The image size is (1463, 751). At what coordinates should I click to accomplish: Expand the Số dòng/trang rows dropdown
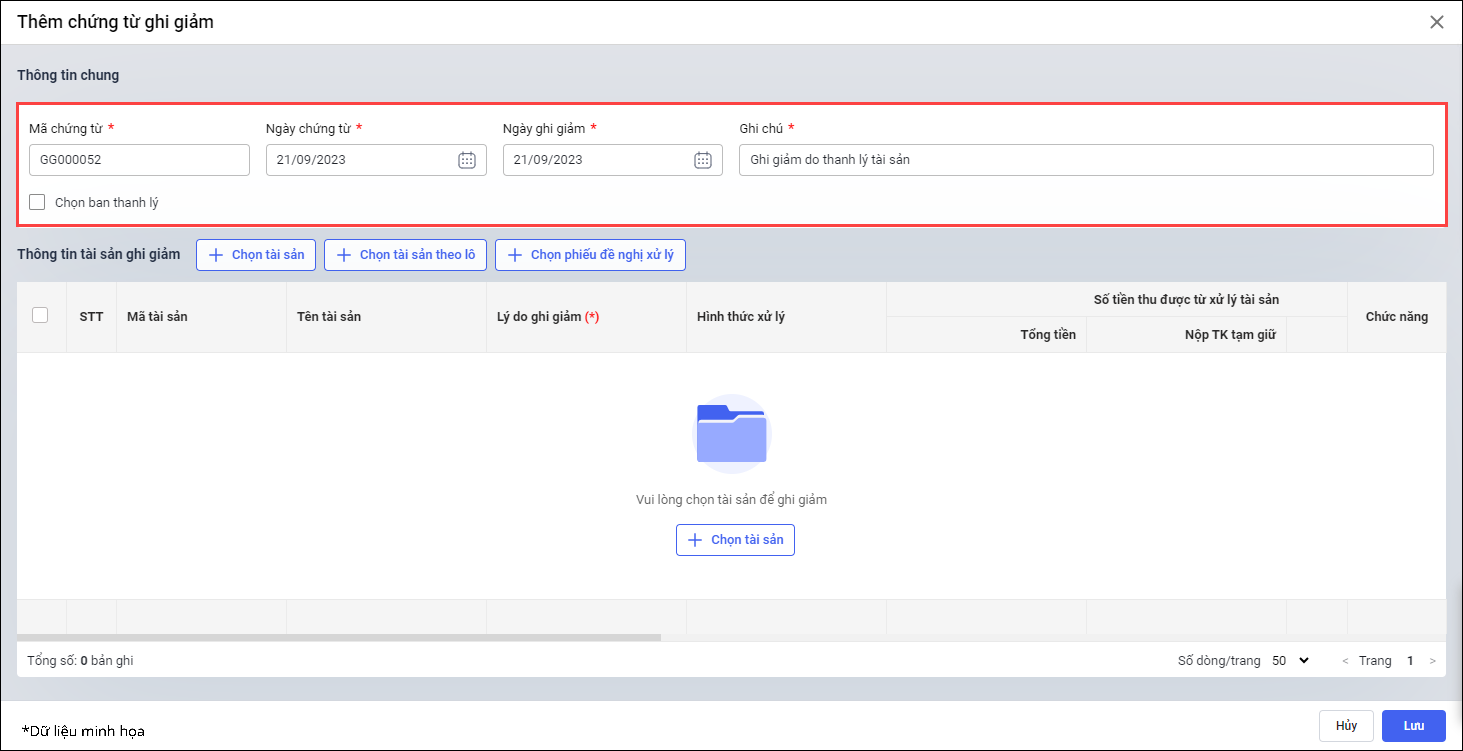(x=1290, y=661)
